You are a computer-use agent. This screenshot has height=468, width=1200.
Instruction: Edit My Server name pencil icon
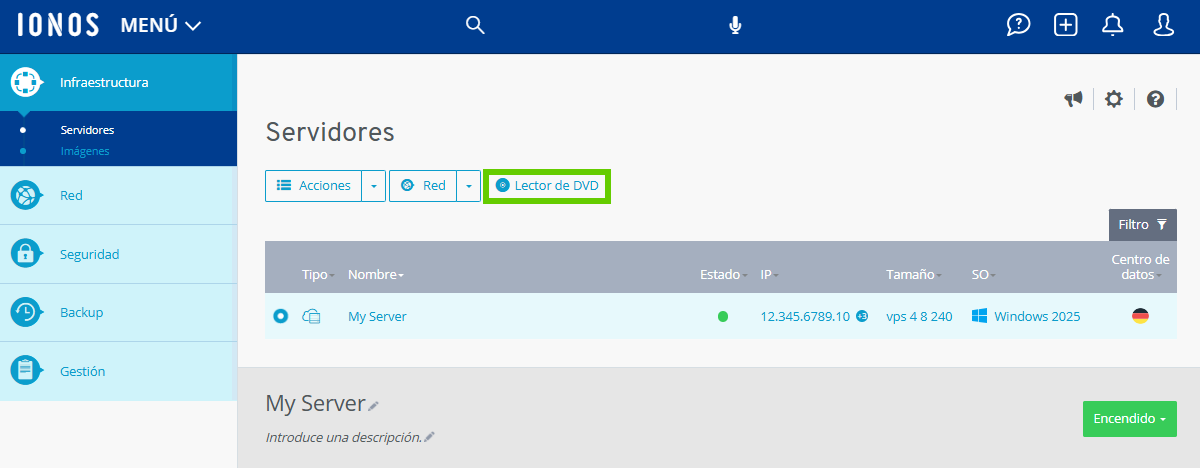pyautogui.click(x=374, y=405)
